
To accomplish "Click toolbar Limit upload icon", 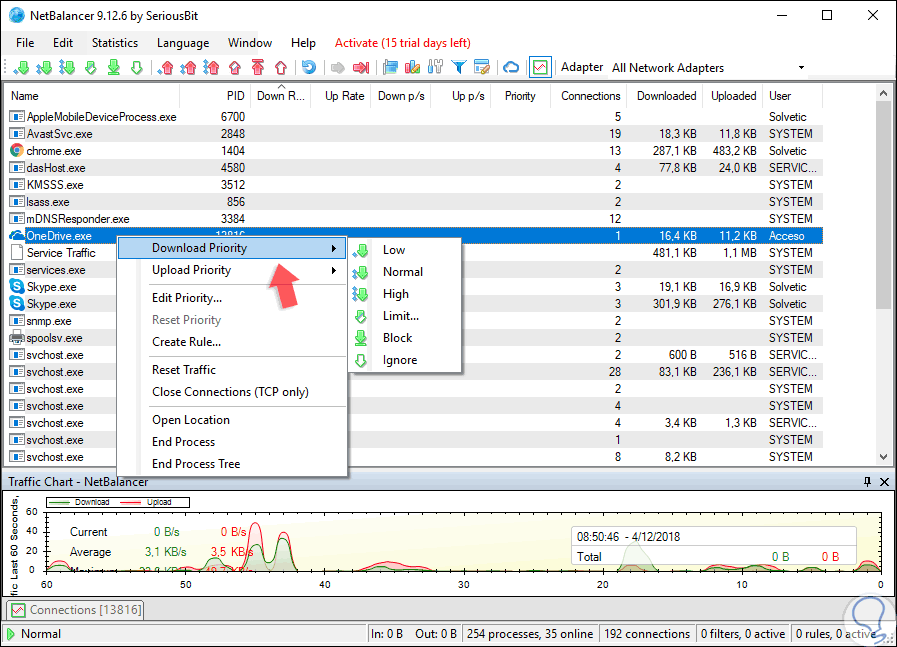I will tap(235, 68).
